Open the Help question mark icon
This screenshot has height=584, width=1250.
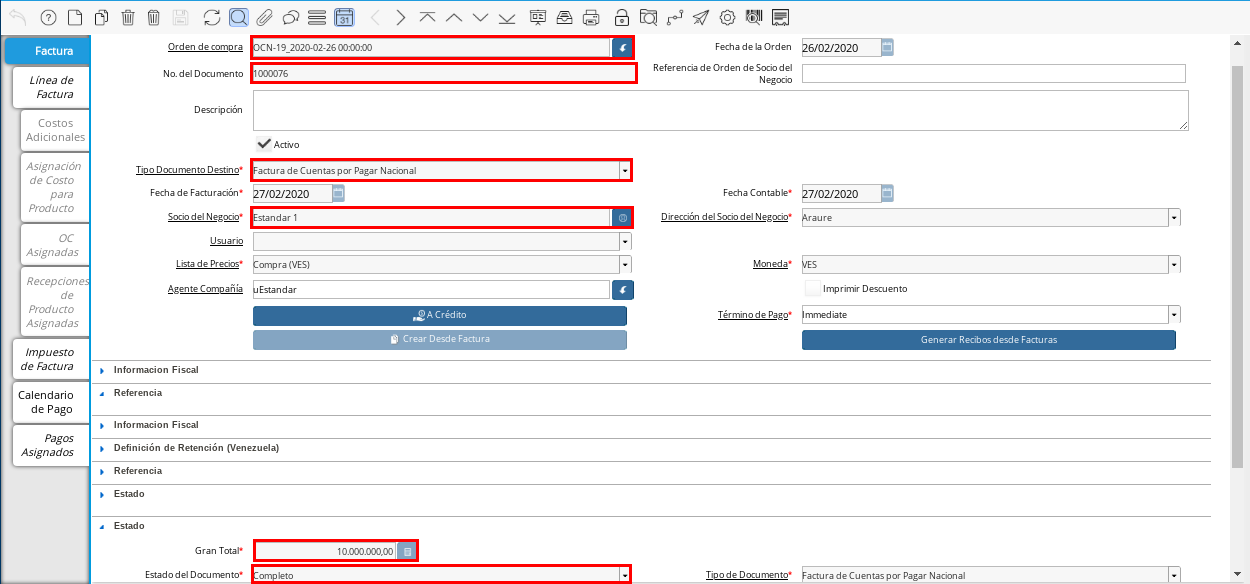point(48,17)
